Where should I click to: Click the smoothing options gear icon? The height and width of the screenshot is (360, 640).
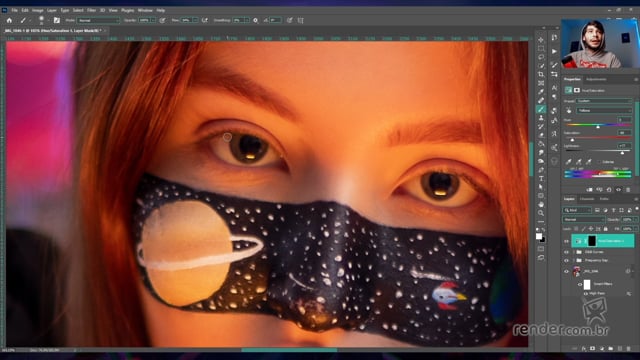[x=256, y=20]
